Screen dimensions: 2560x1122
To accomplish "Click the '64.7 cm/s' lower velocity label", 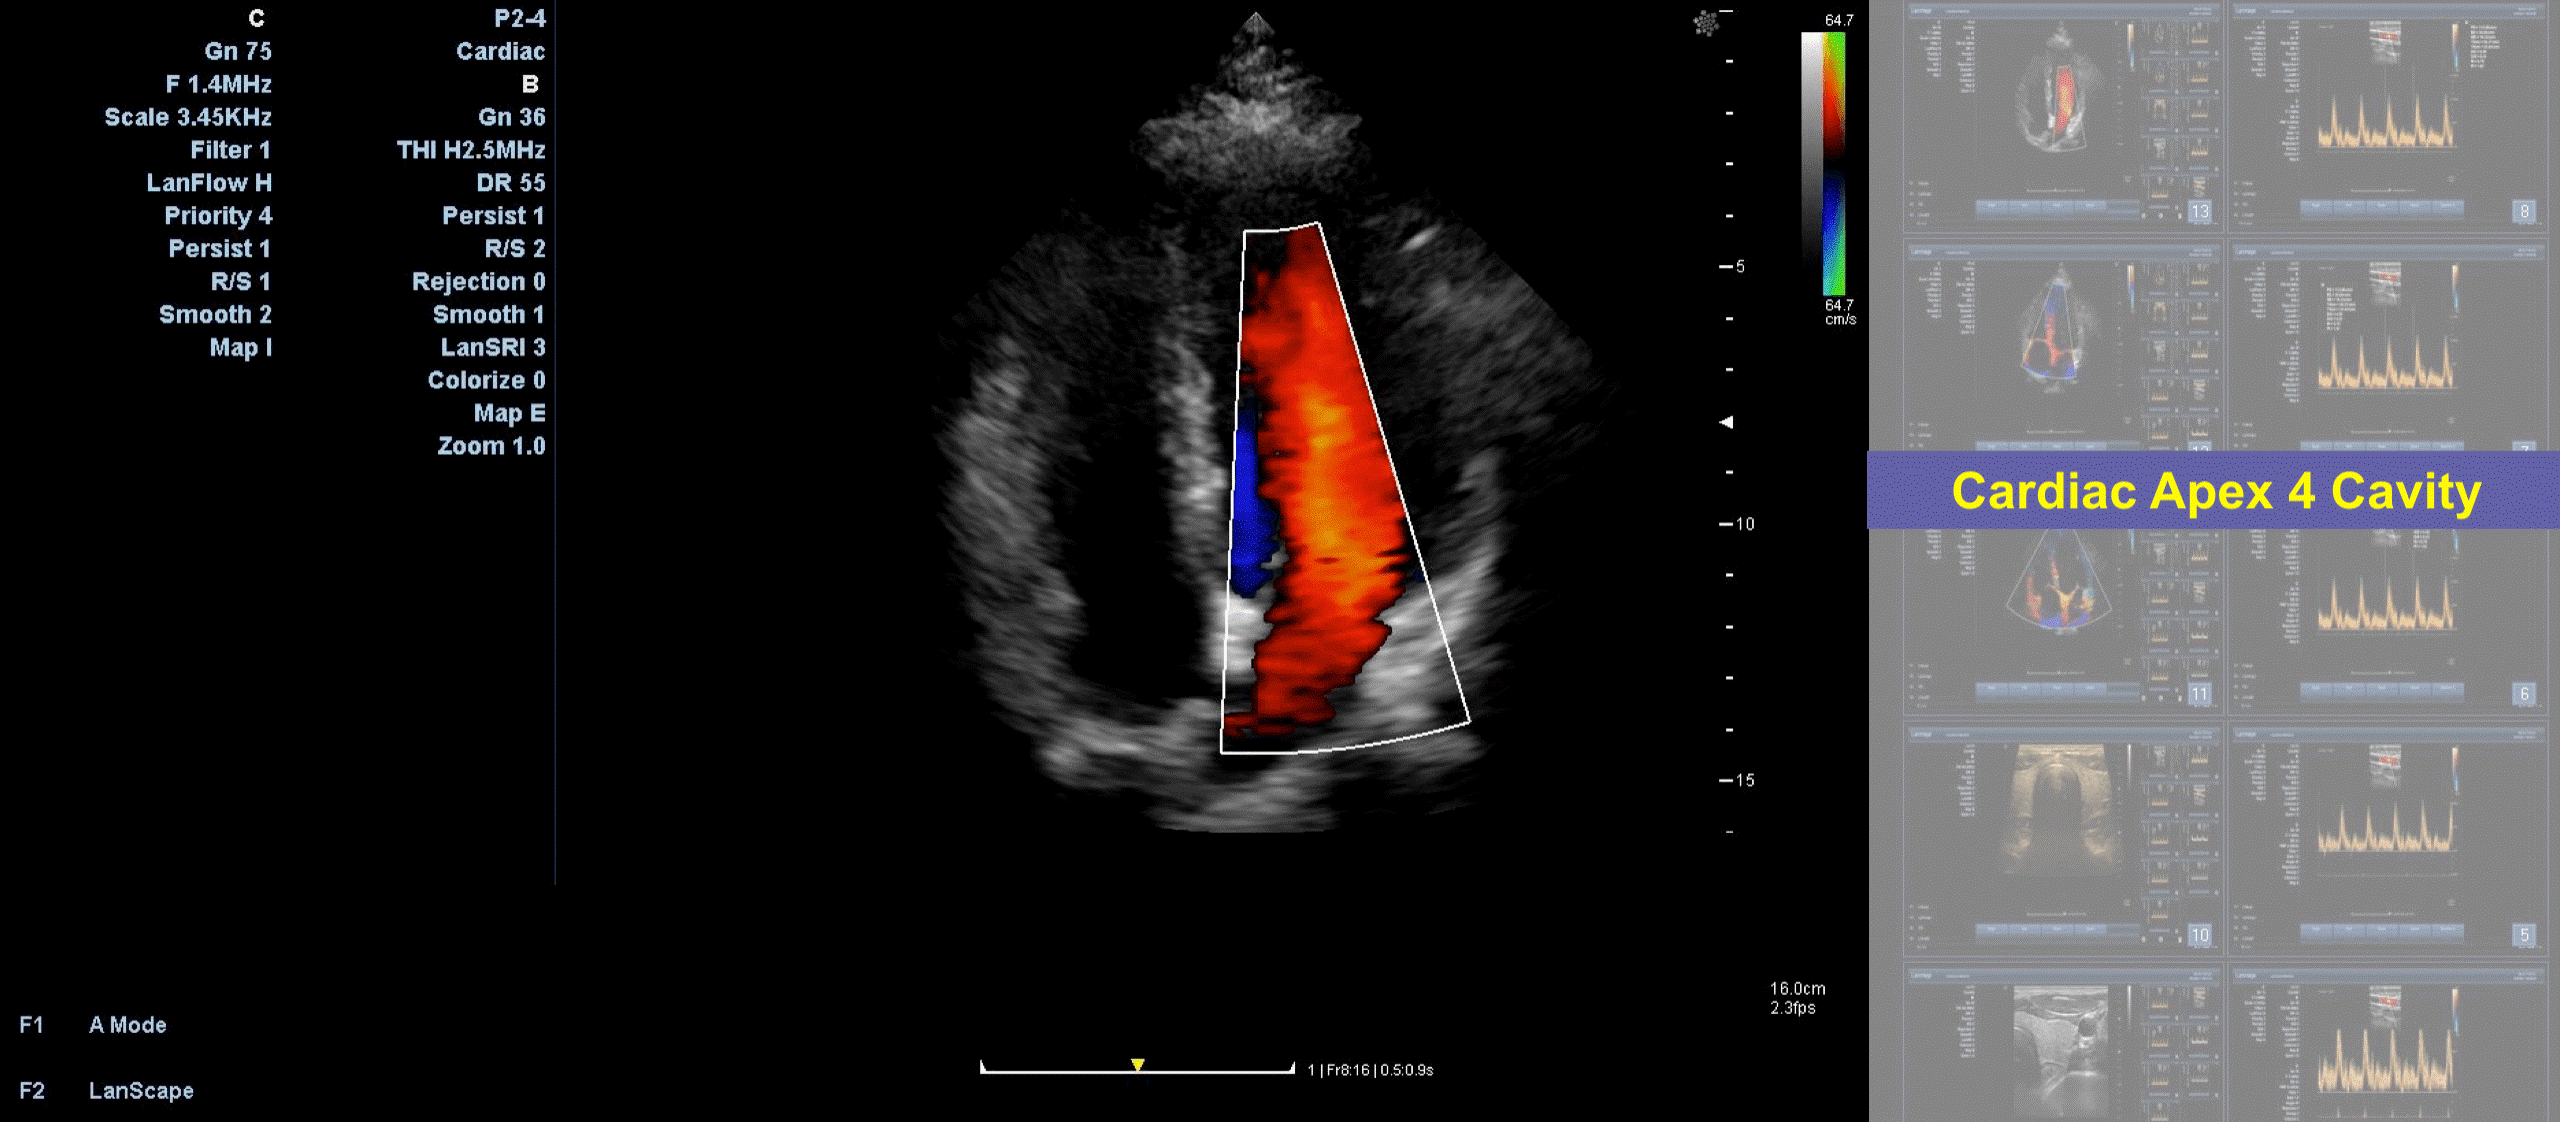I will point(1840,312).
